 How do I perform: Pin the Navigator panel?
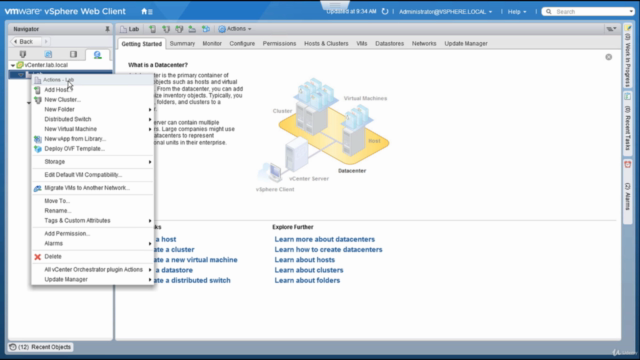click(x=107, y=29)
